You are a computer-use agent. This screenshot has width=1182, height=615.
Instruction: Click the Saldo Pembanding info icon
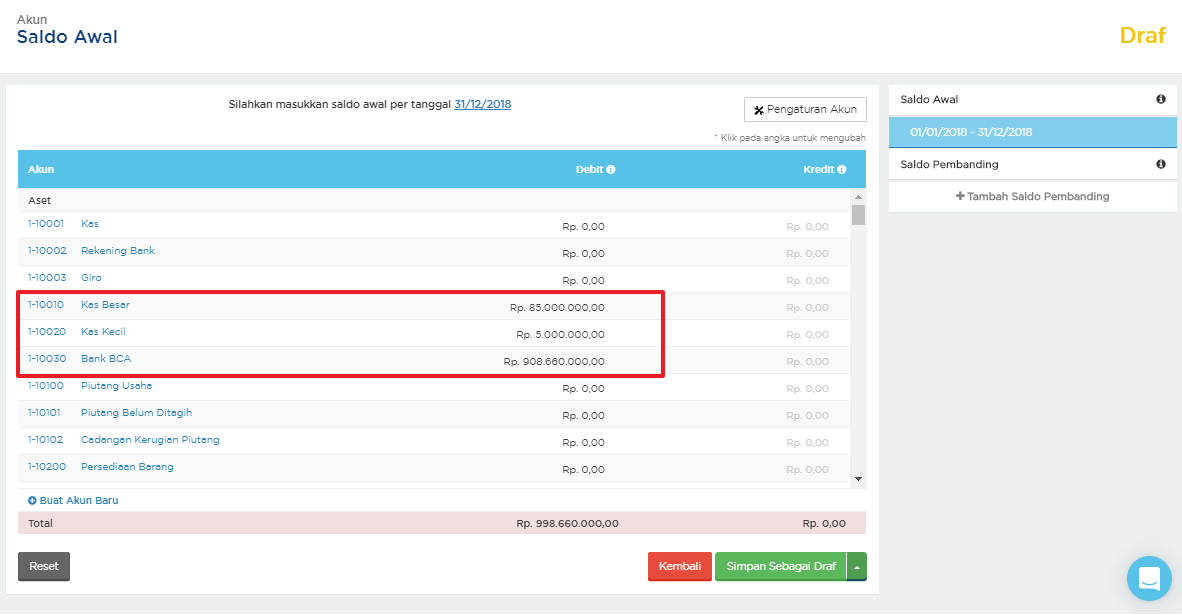coord(1161,164)
